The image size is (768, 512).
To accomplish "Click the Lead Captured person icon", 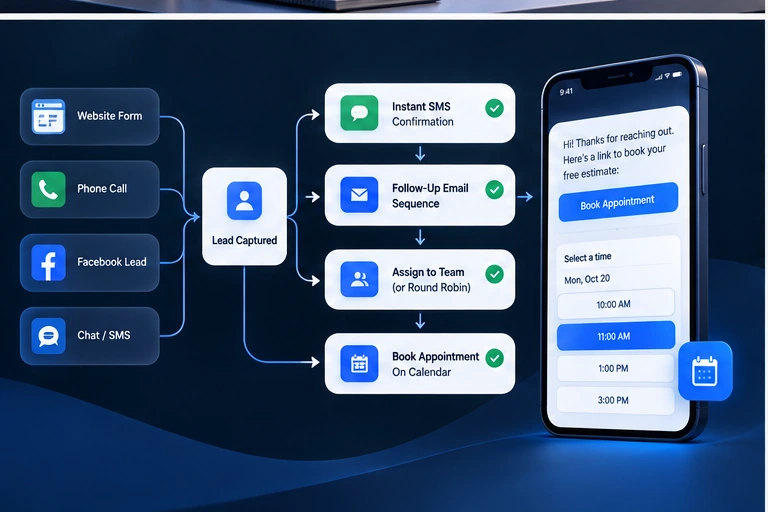I will coord(244,200).
